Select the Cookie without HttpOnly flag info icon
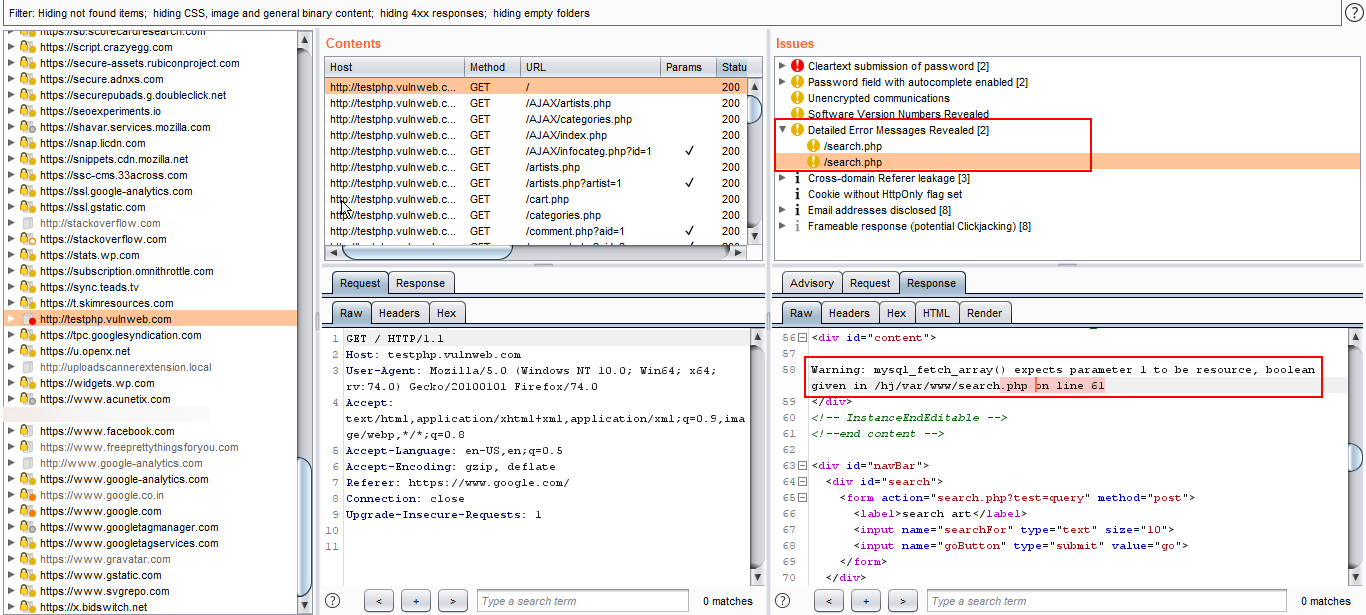The height and width of the screenshot is (615, 1366). (797, 194)
